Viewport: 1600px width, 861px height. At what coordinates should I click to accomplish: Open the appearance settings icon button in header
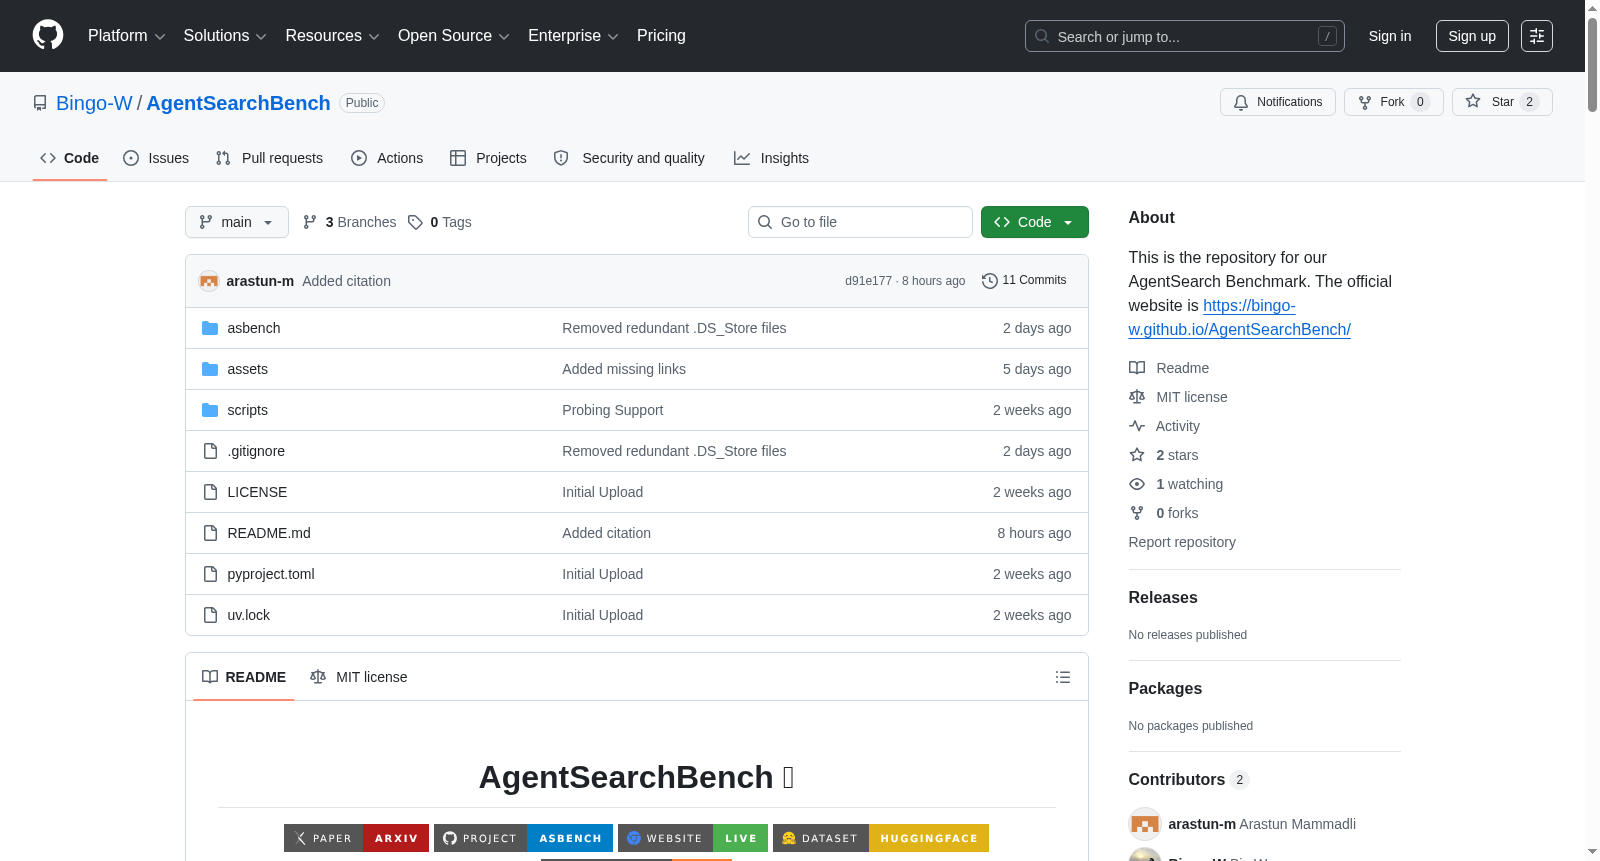1537,36
